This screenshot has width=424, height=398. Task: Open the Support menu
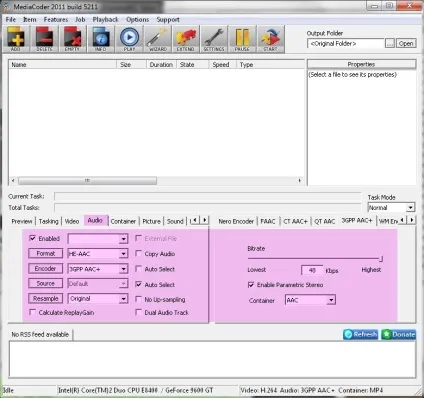168,20
